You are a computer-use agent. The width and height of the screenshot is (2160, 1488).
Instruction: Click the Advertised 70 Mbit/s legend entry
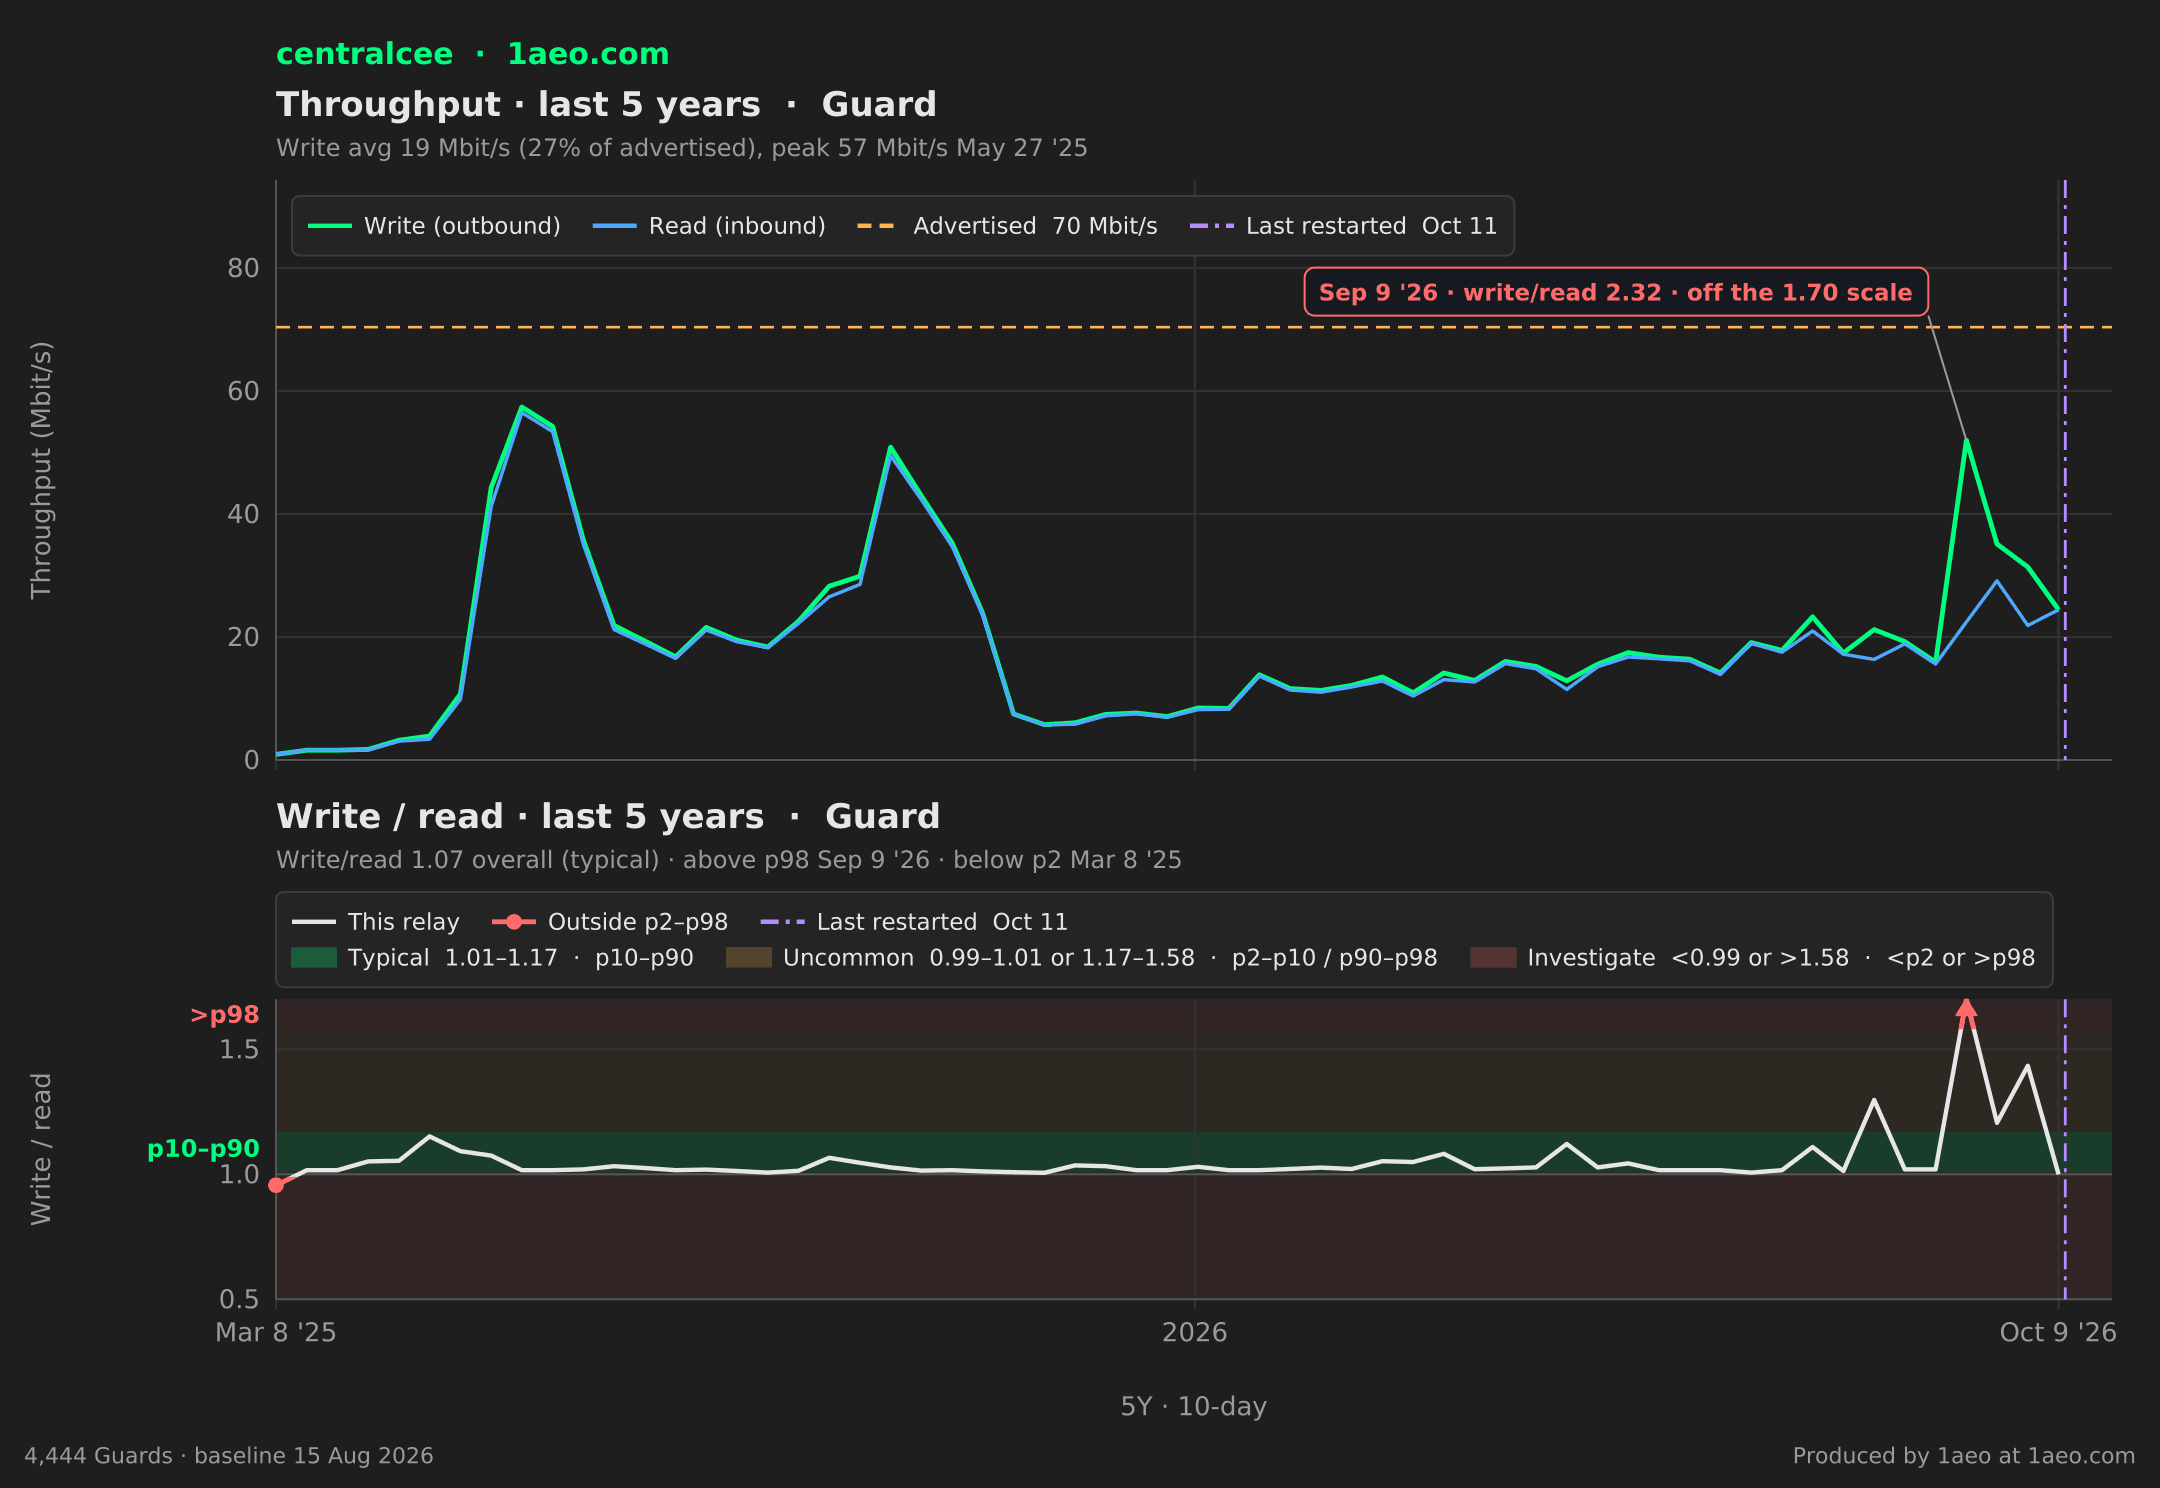point(1007,226)
